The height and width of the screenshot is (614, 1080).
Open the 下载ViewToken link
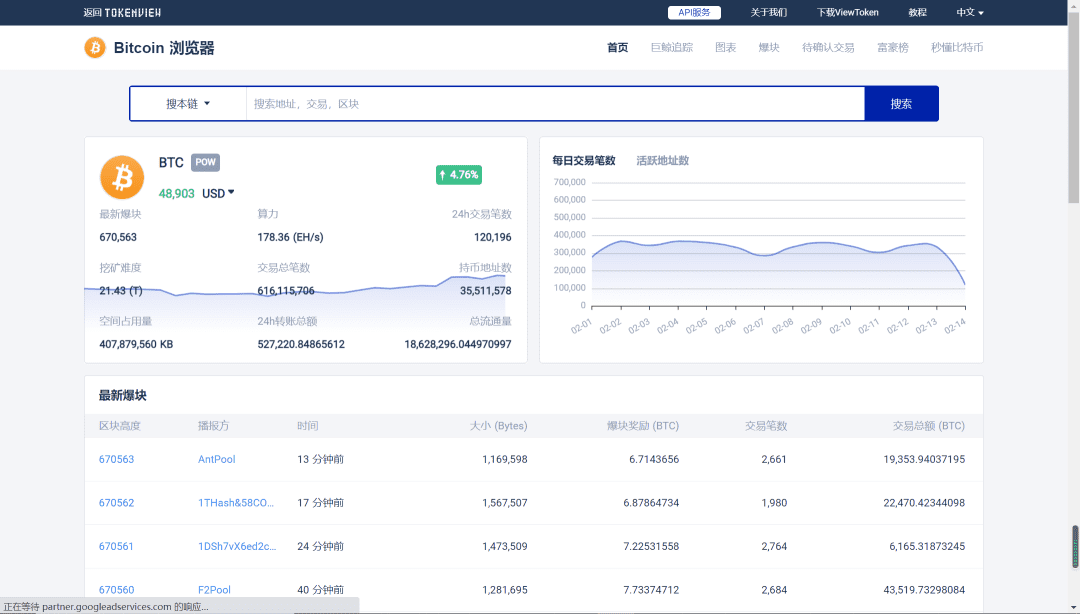point(847,12)
